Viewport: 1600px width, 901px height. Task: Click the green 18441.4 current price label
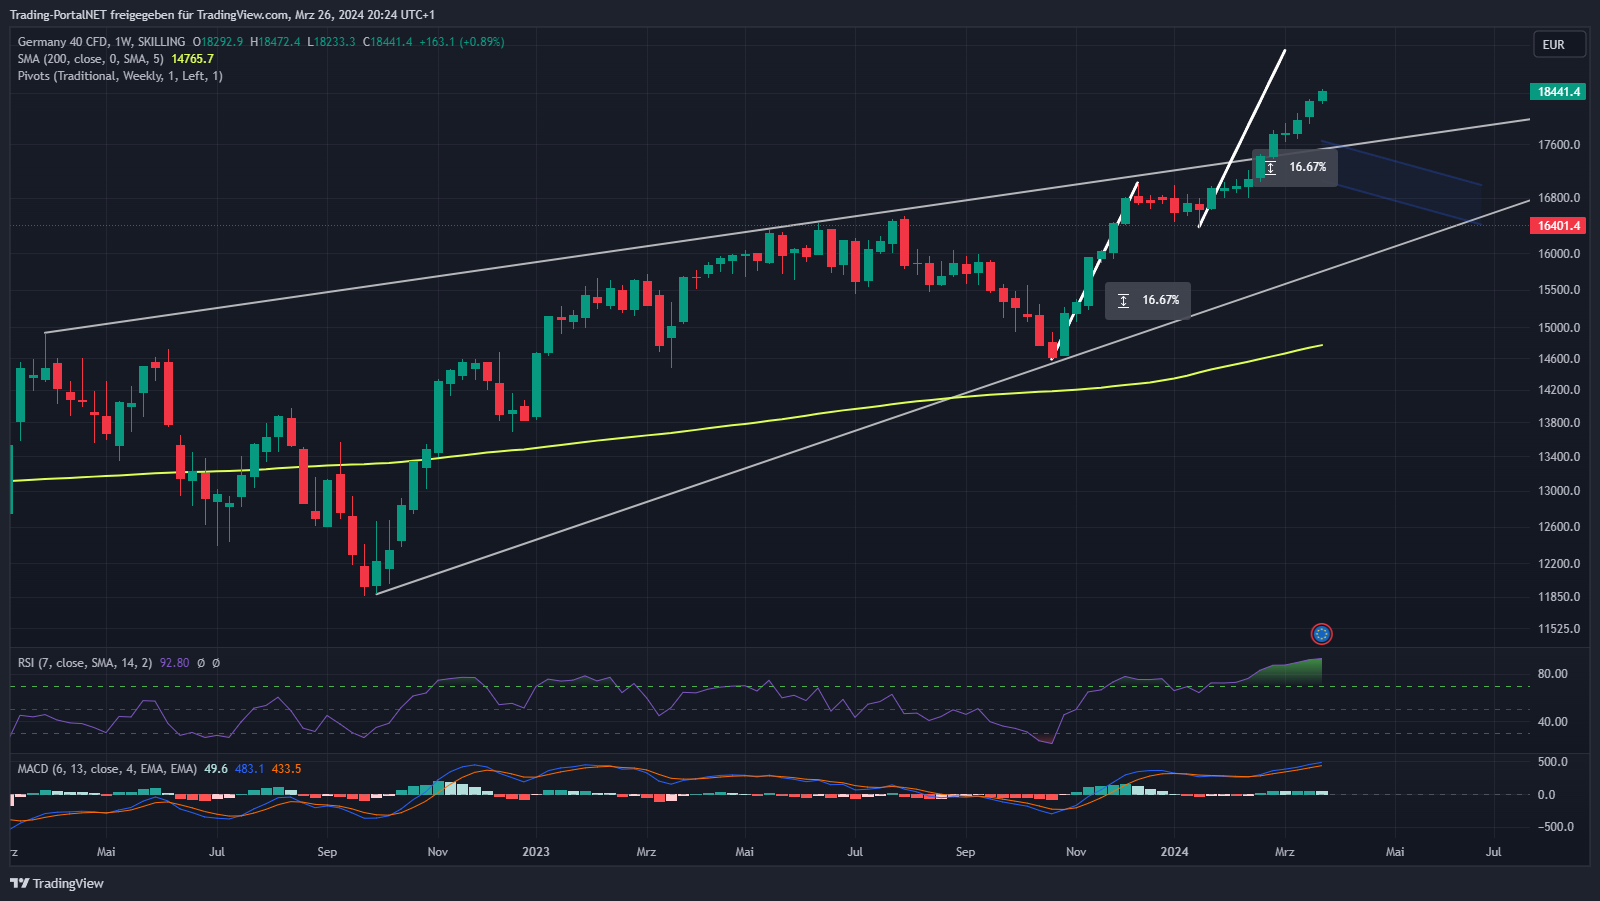click(1558, 92)
